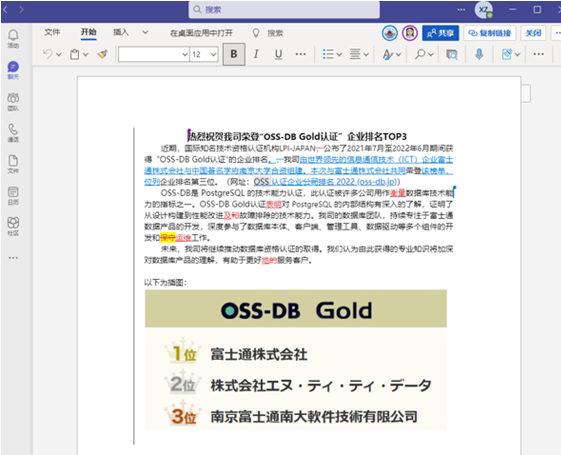Open more toolbar options after review icon
The height and width of the screenshot is (455, 561).
point(538,54)
